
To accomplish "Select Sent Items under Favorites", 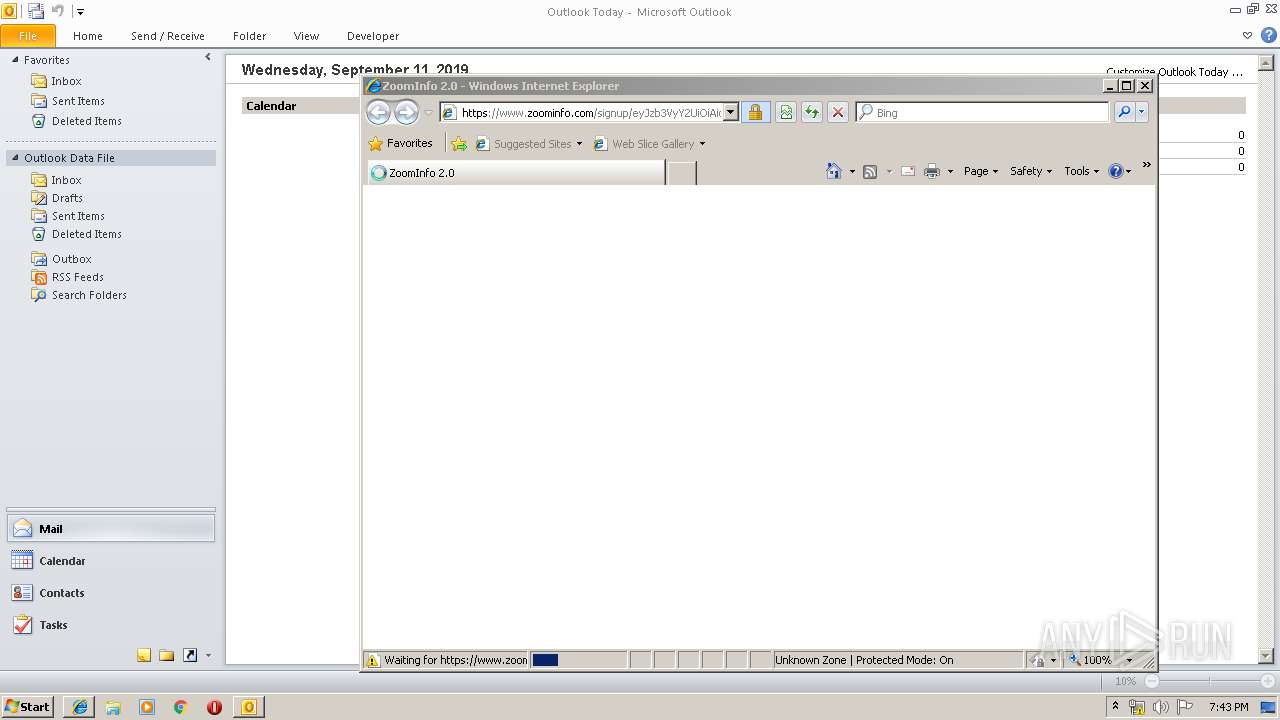I will tap(78, 101).
